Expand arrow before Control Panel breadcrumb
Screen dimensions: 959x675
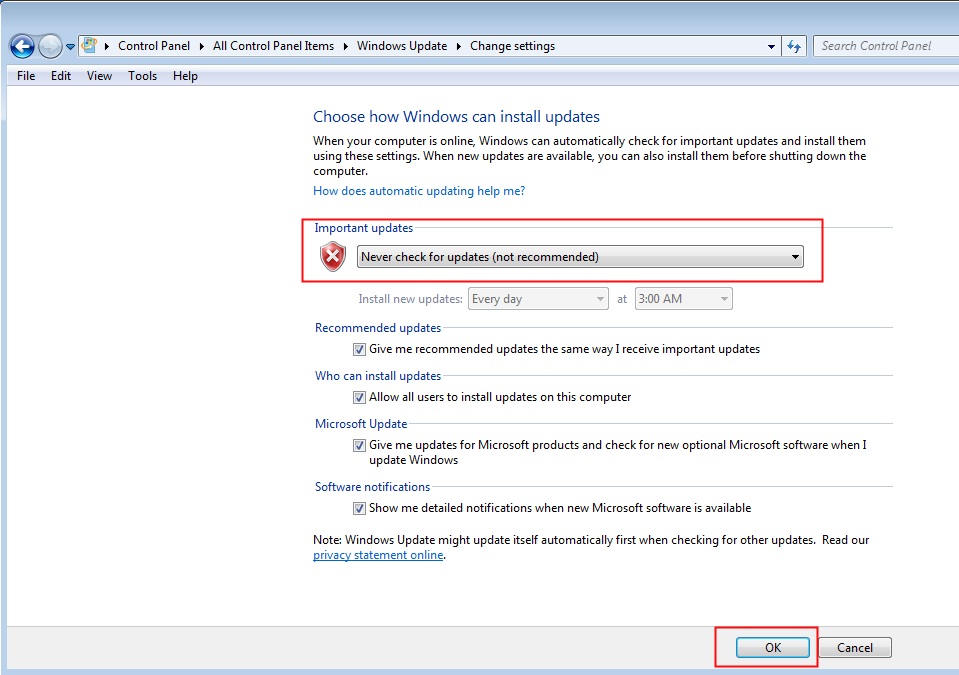click(106, 46)
